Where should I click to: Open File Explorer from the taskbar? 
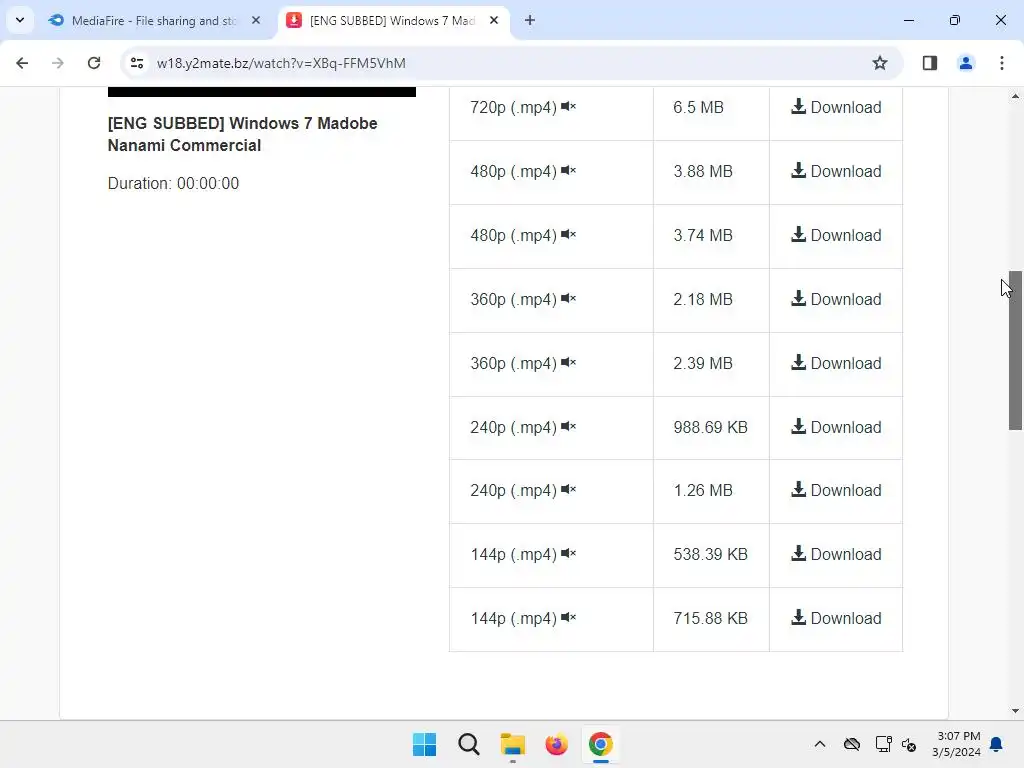(513, 744)
